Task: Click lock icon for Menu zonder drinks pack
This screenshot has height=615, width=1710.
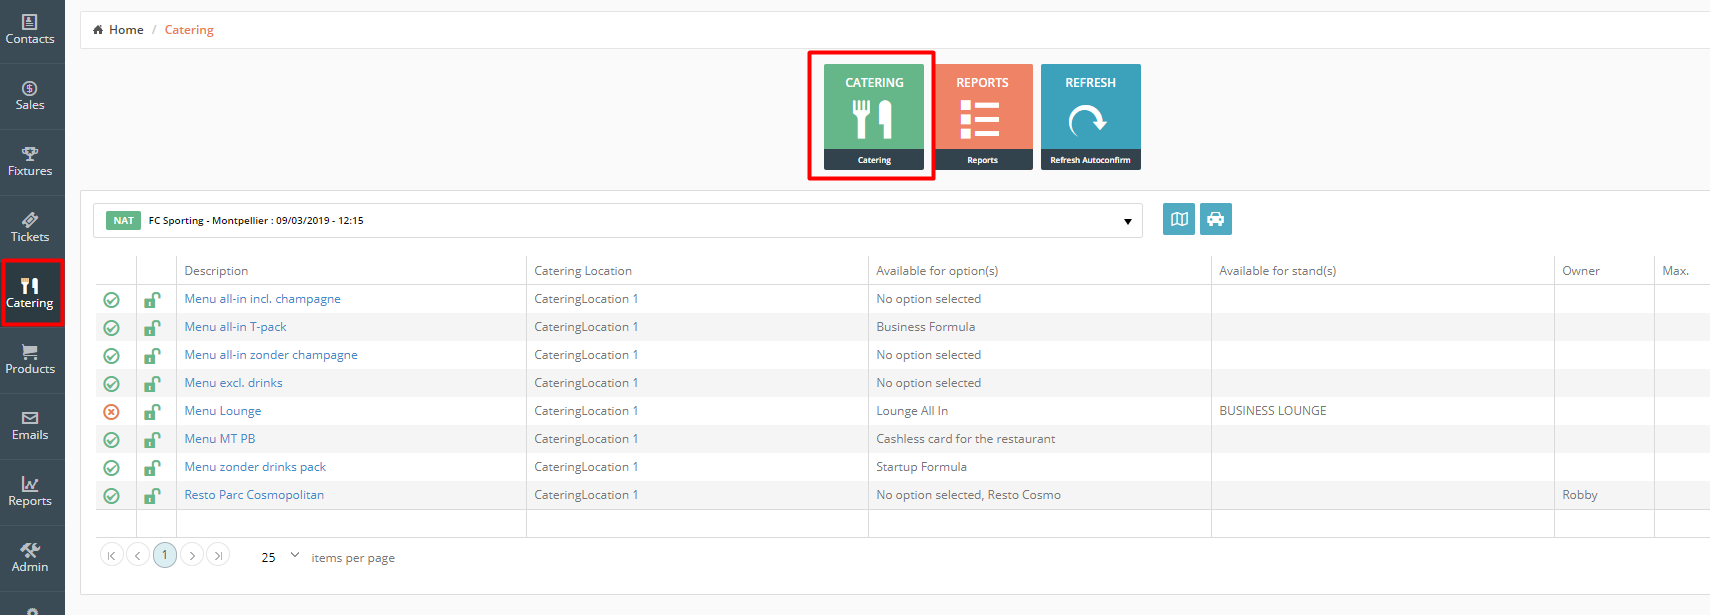Action: 152,467
